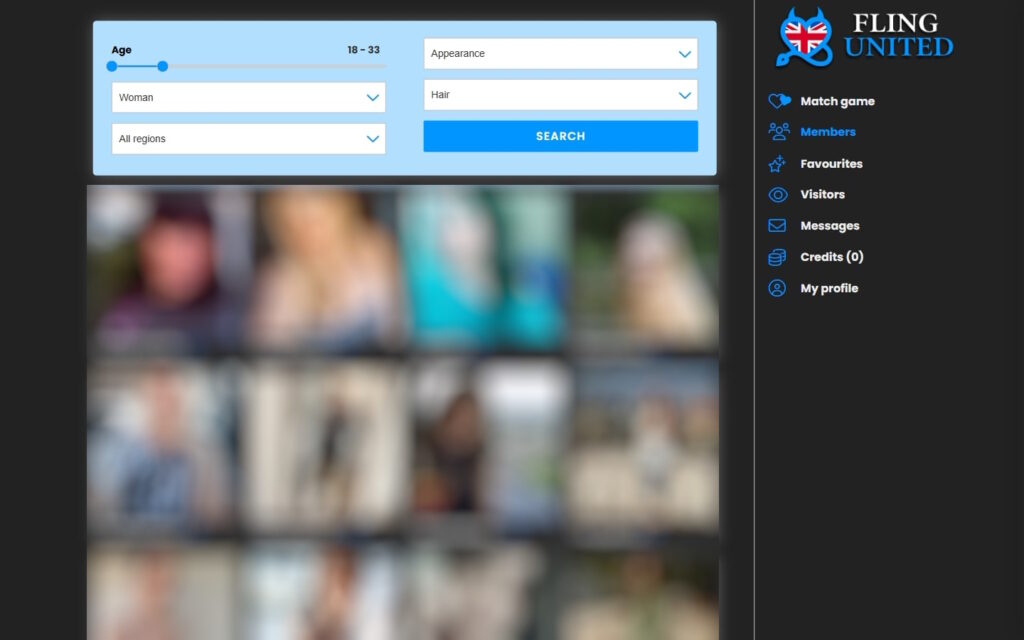1024x640 pixels.
Task: Open Credits (0) page
Action: tap(832, 257)
